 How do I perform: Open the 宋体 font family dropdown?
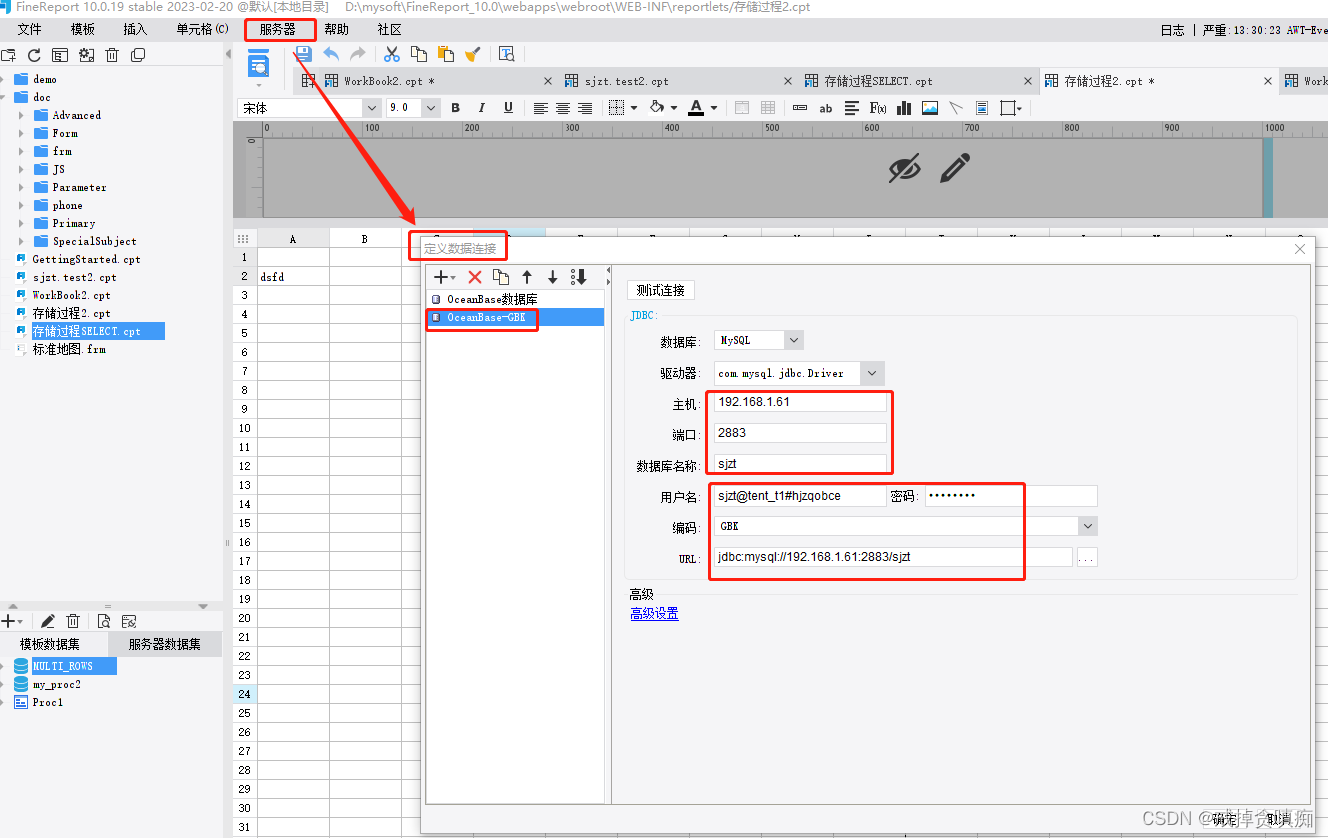click(372, 108)
